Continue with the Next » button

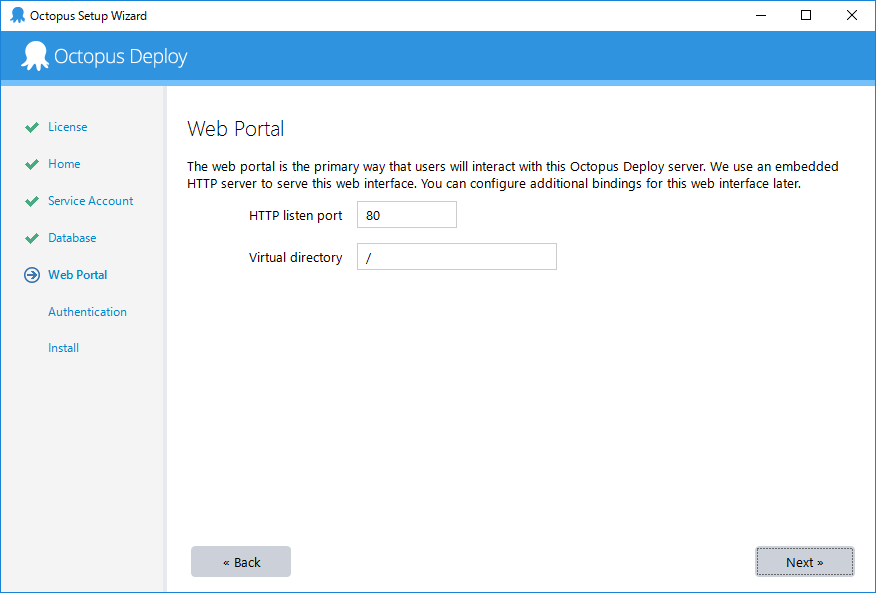pos(804,562)
